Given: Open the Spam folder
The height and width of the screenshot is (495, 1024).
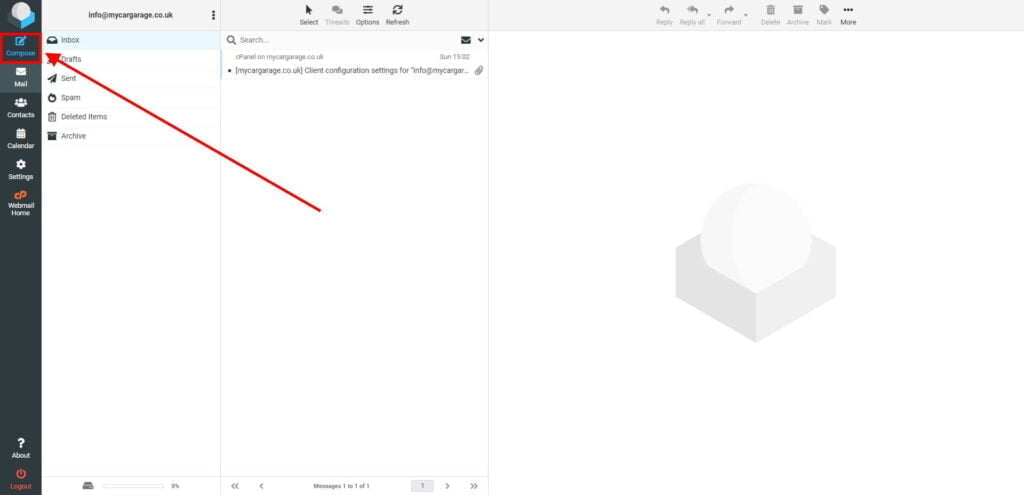Looking at the screenshot, I should pos(131,97).
